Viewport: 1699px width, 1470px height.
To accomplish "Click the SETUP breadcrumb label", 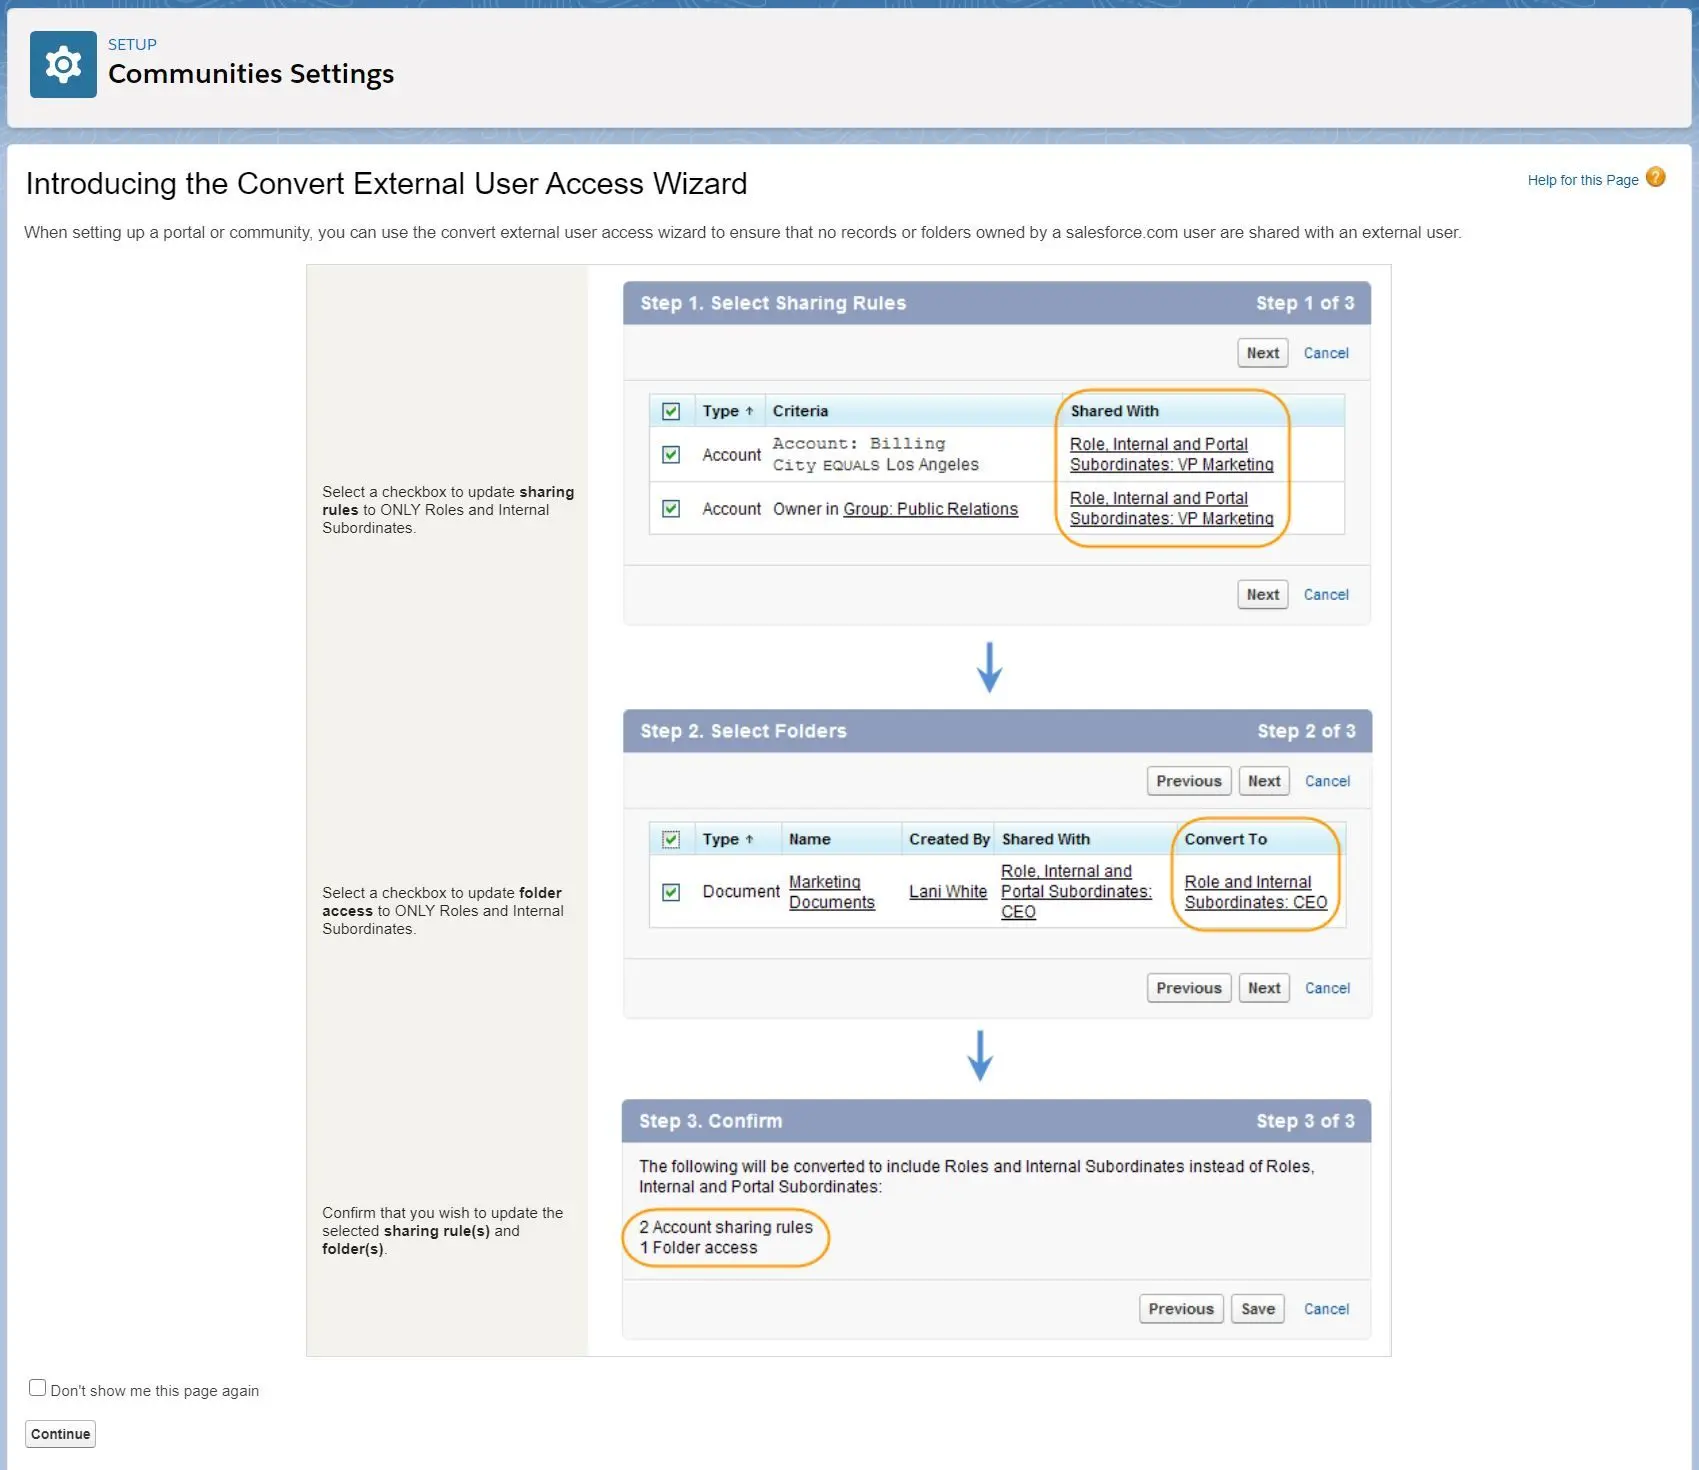I will click(132, 45).
